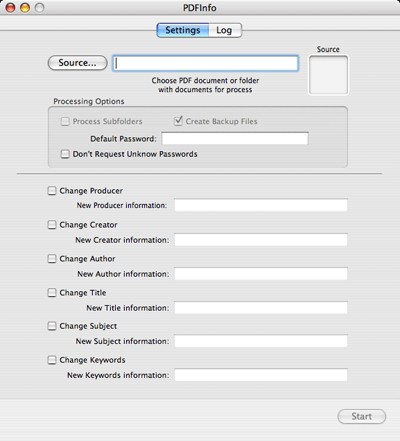Close the PDFInfo window with red button

click(x=10, y=8)
